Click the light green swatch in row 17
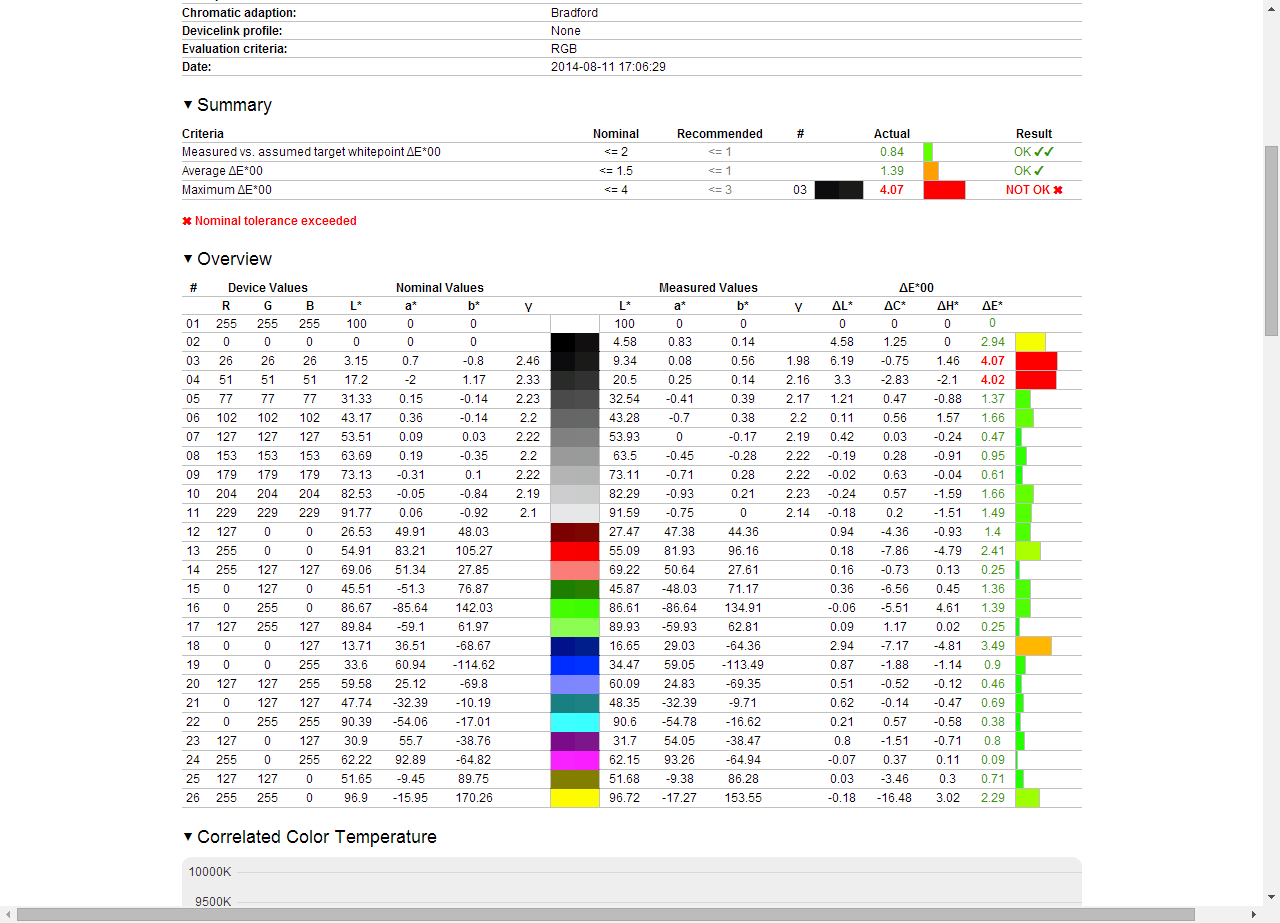 click(x=575, y=627)
